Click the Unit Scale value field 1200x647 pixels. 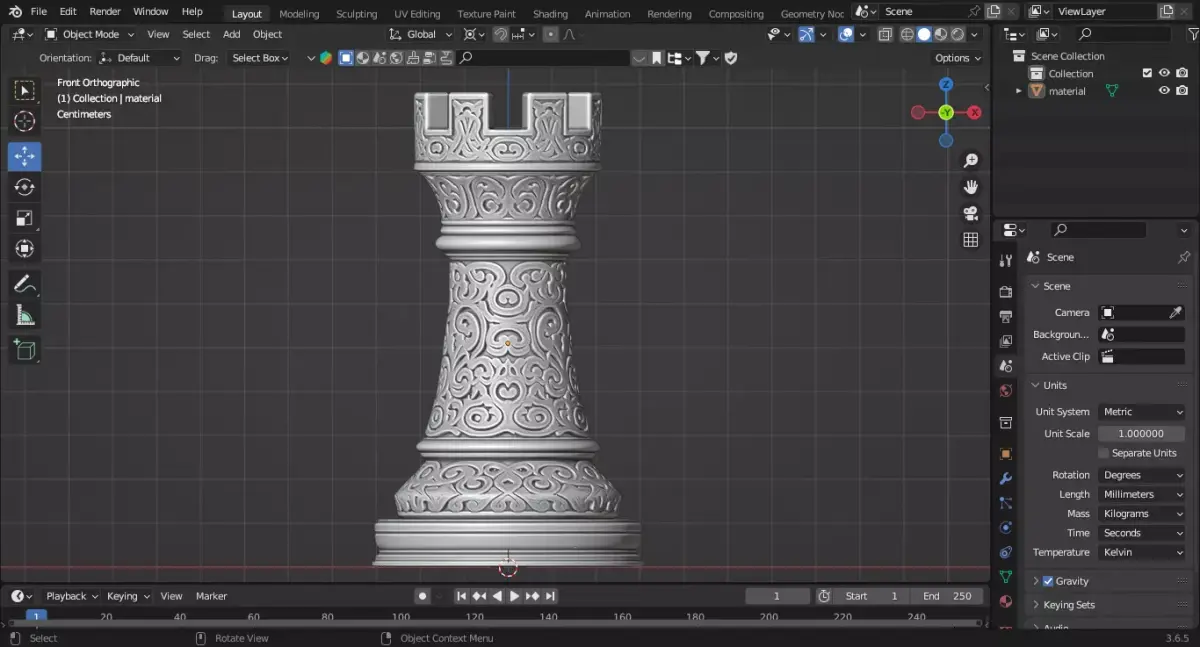pyautogui.click(x=1141, y=434)
